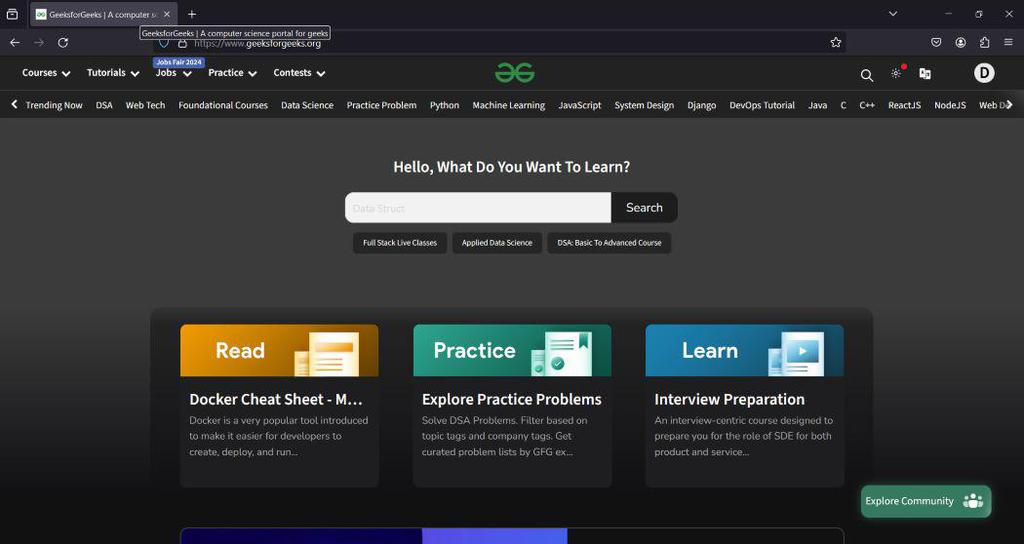
Task: Select the Python topic
Action: (444, 105)
